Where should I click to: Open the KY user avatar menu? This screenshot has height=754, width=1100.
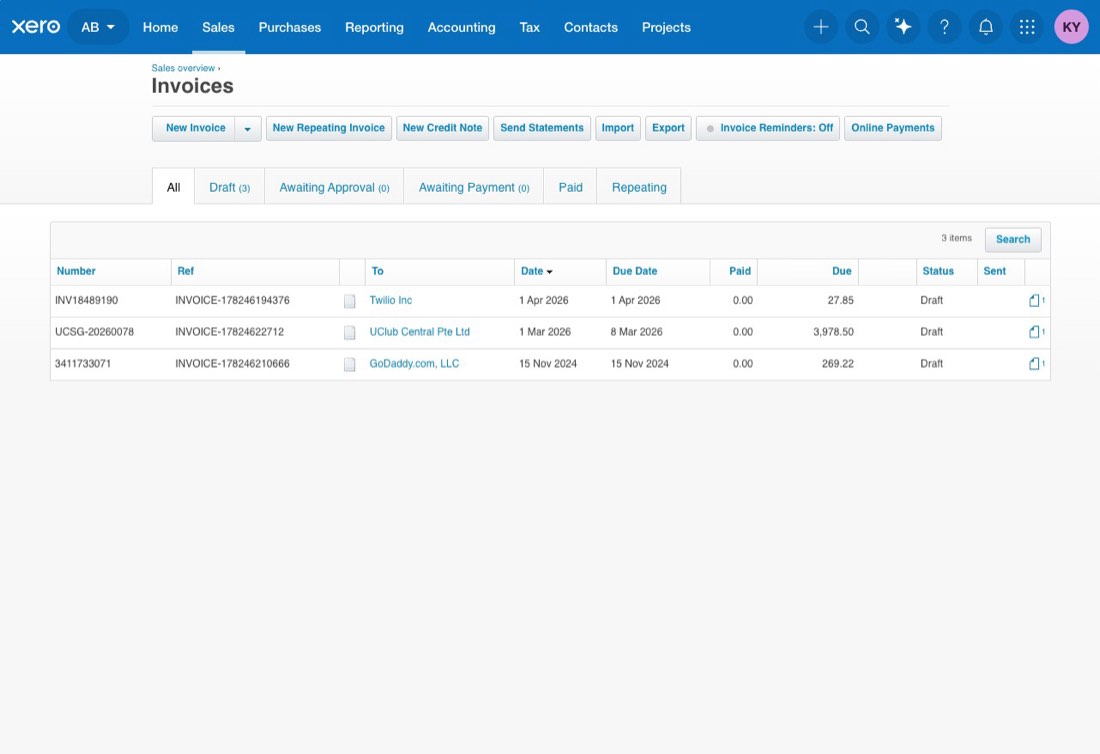[x=1071, y=27]
